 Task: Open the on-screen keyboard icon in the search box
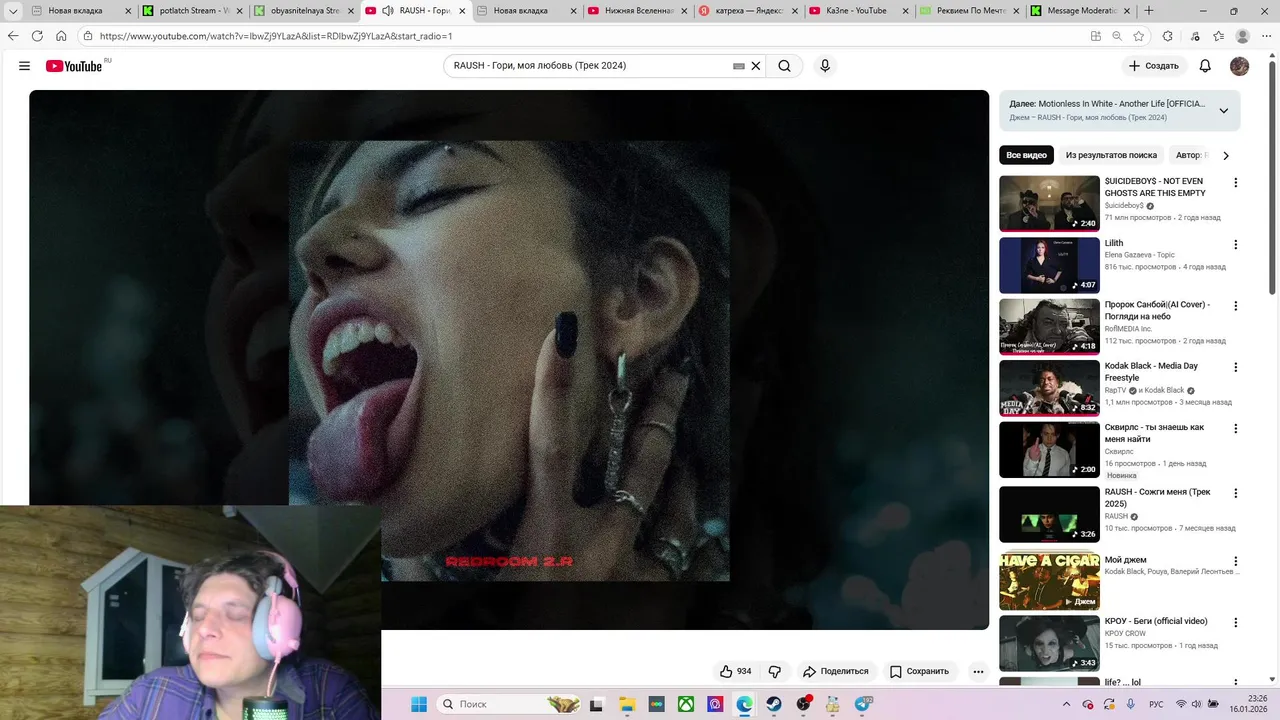[739, 66]
